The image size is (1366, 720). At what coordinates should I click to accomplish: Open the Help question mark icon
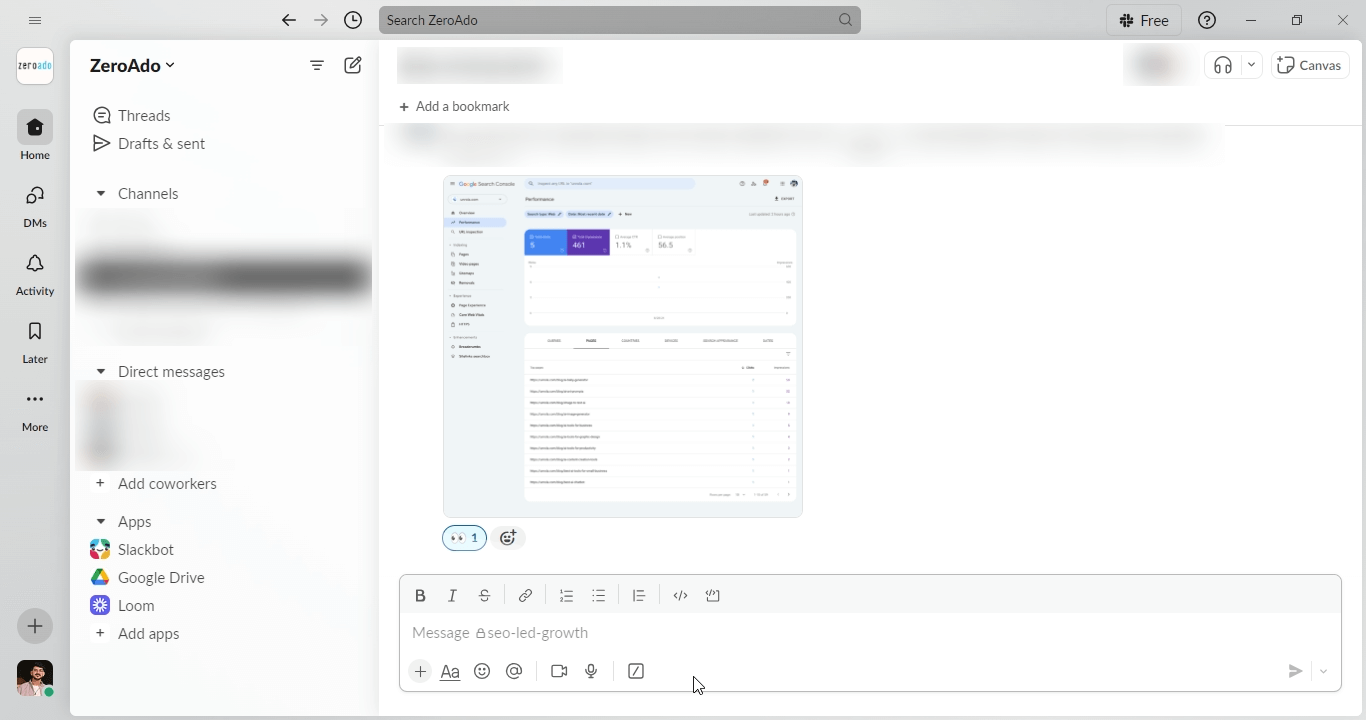[1207, 20]
